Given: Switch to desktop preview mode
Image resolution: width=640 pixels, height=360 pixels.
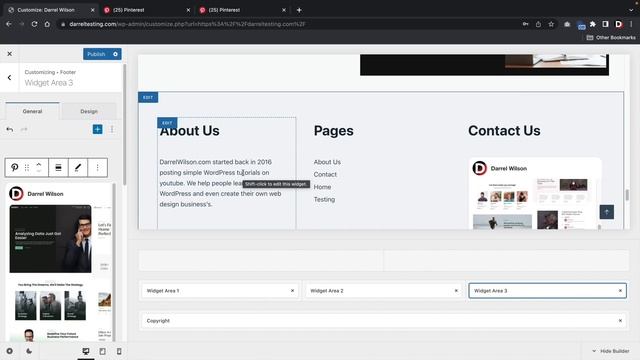Looking at the screenshot, I should click(x=86, y=351).
